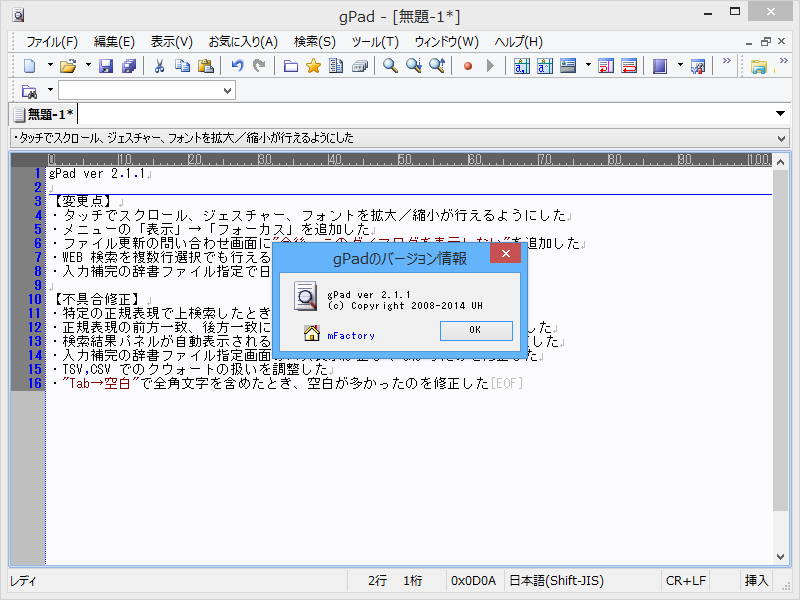Click the vertical scrollbar thumb
The width and height of the screenshot is (800, 600).
point(780,341)
